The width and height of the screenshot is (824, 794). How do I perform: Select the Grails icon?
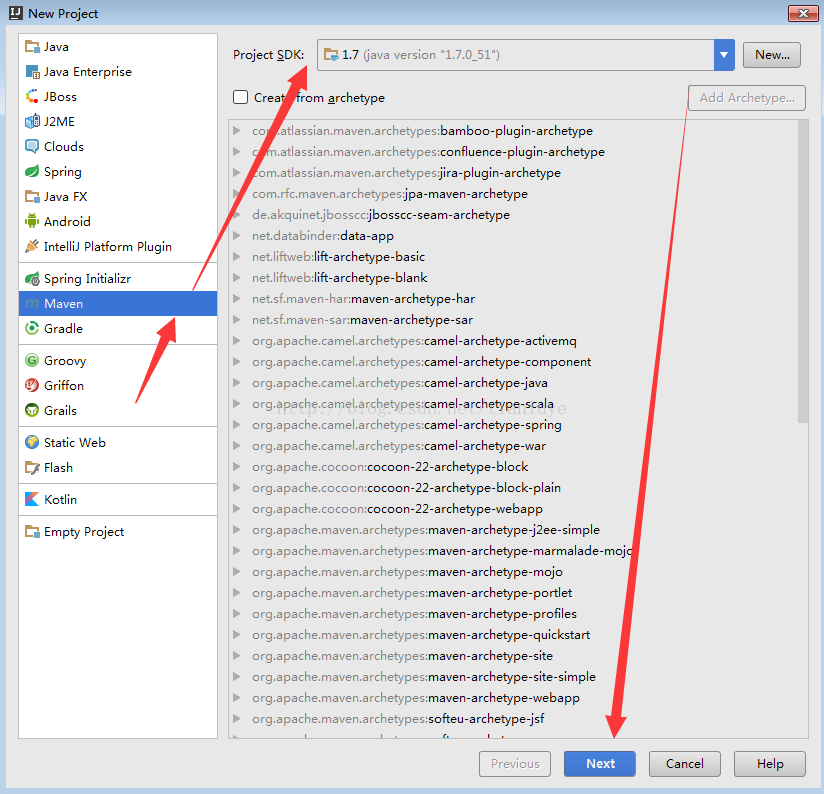(32, 410)
